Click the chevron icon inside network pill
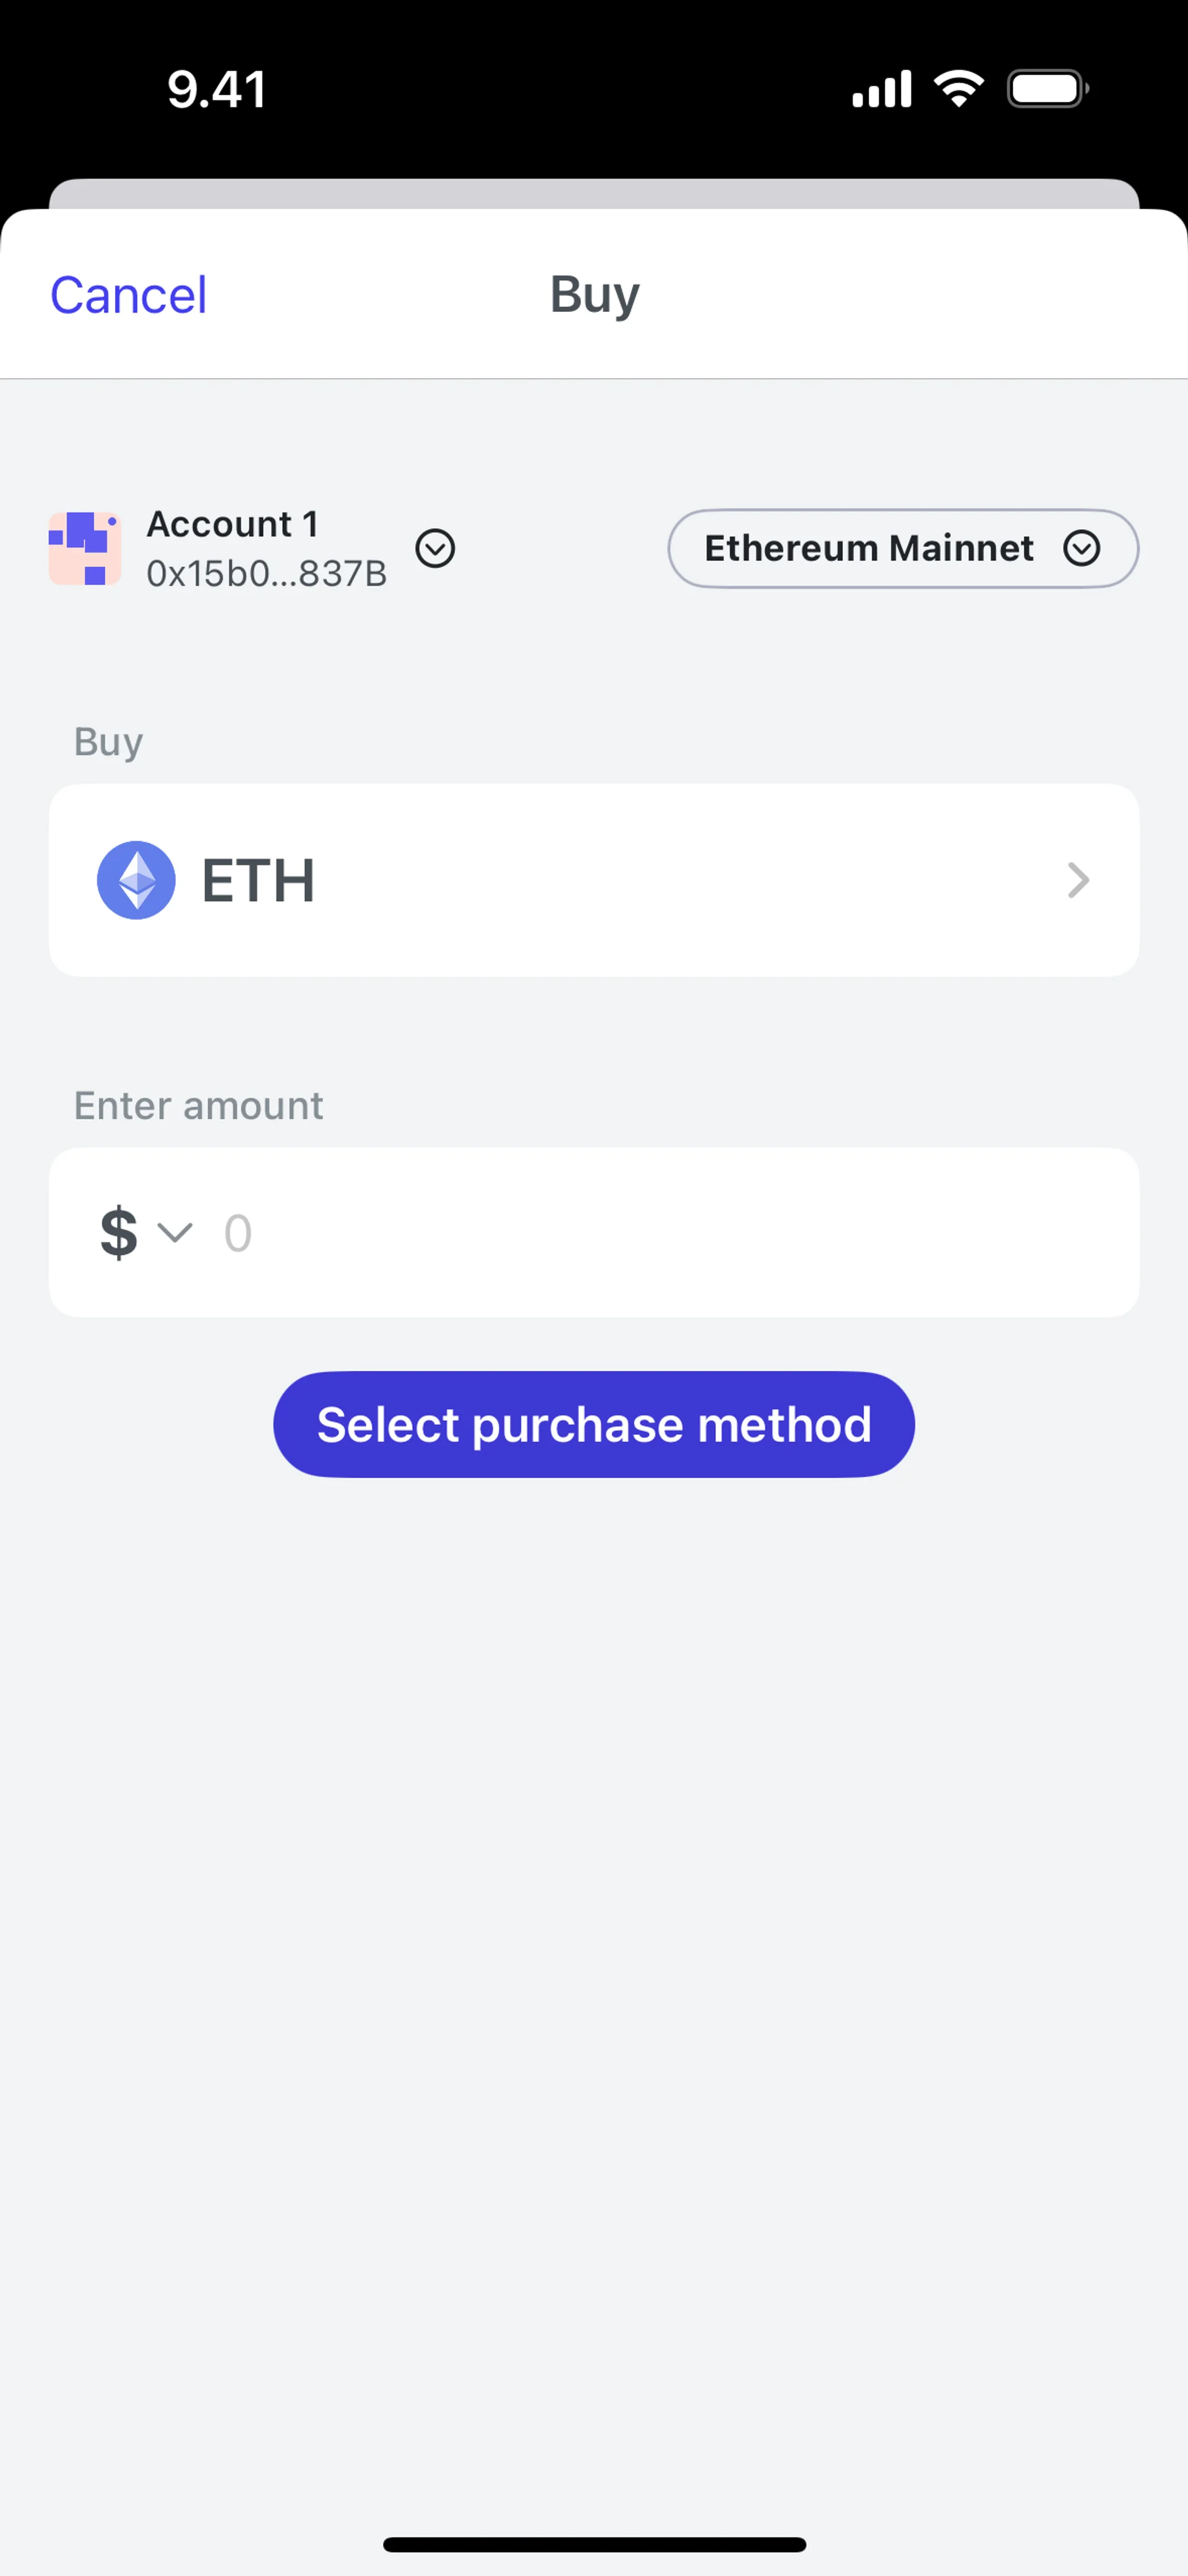Viewport: 1188px width, 2576px height. pyautogui.click(x=1081, y=548)
